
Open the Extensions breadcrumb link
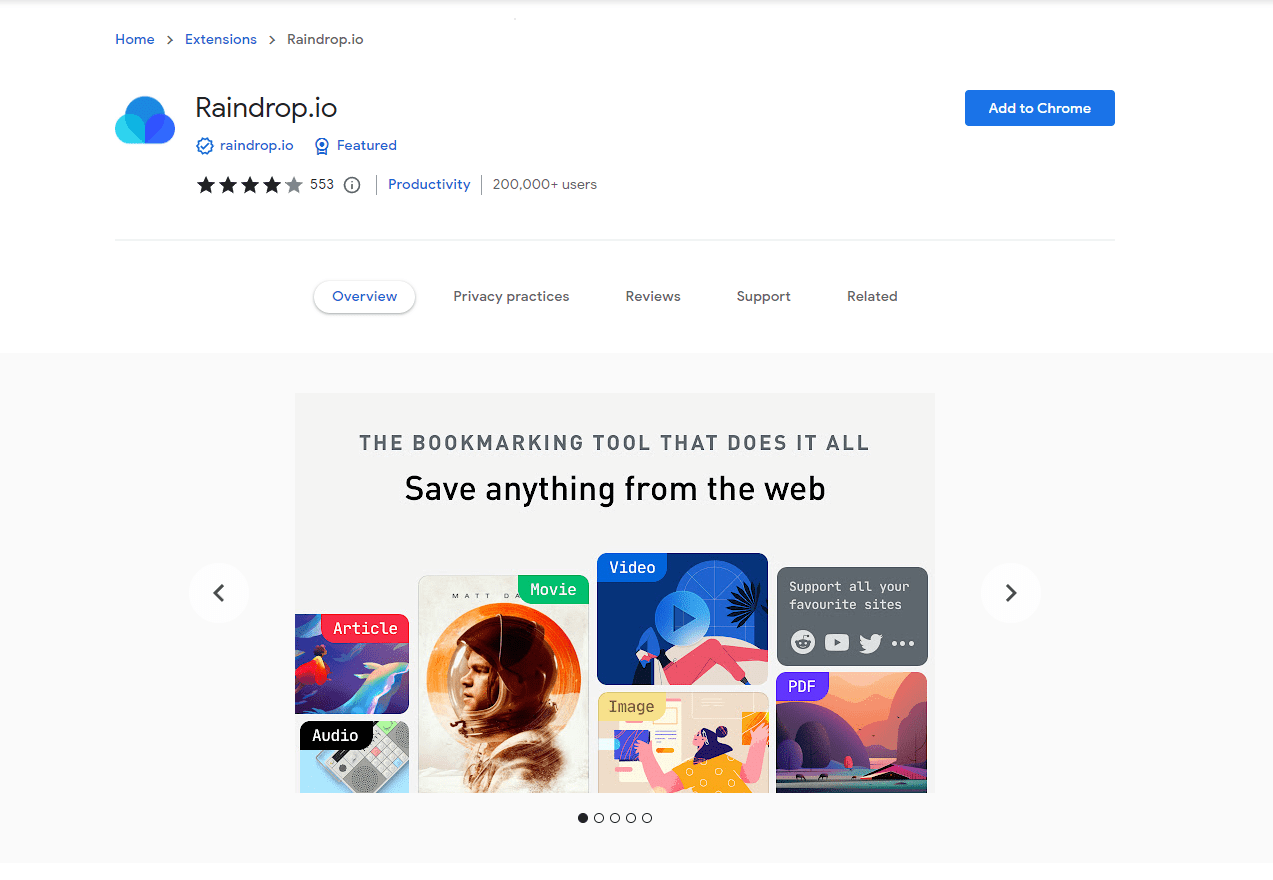coord(220,39)
